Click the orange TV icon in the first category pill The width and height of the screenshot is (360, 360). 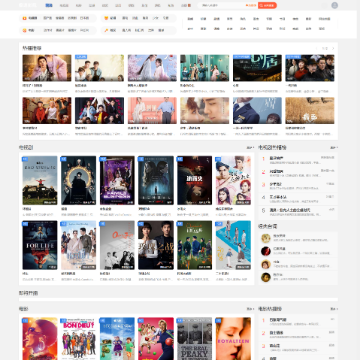[24, 18]
